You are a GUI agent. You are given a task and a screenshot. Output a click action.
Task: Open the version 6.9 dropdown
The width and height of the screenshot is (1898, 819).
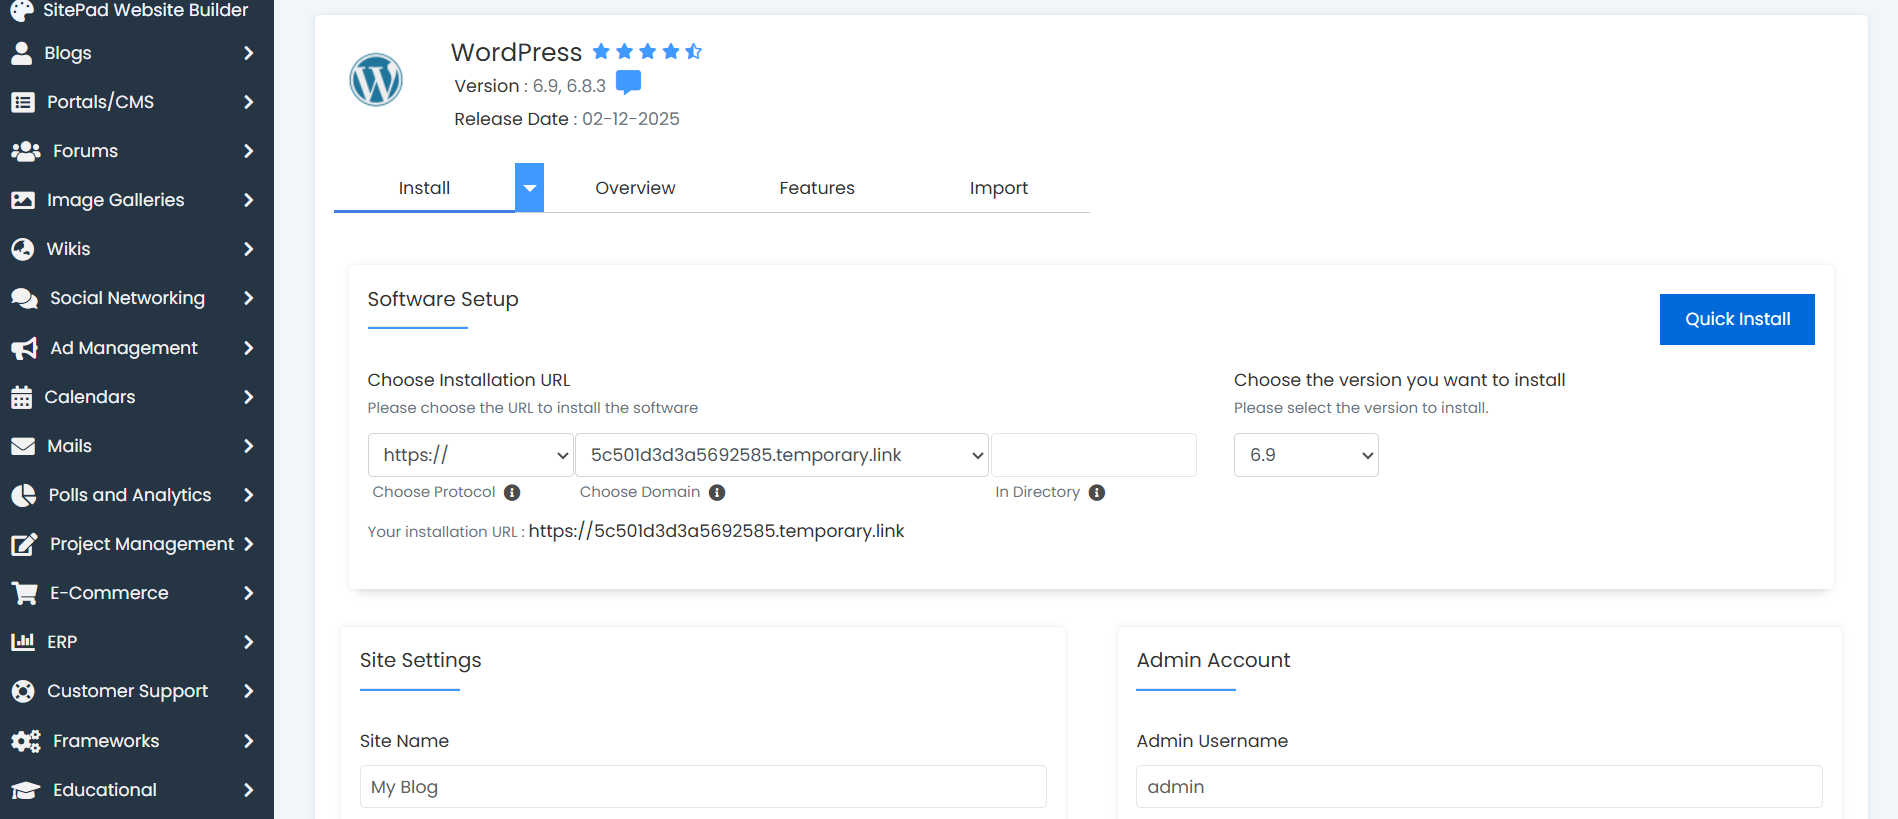(x=1306, y=455)
